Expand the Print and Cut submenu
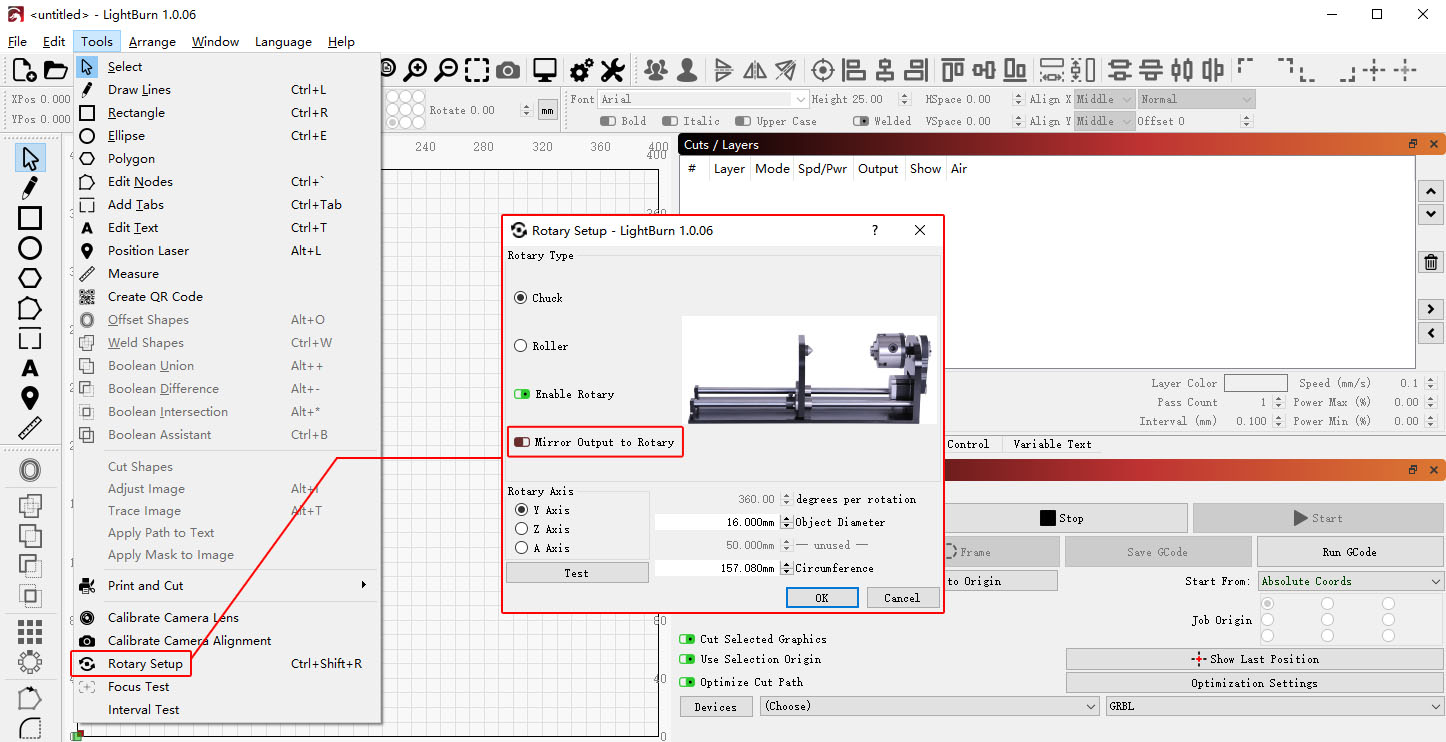 pos(227,585)
